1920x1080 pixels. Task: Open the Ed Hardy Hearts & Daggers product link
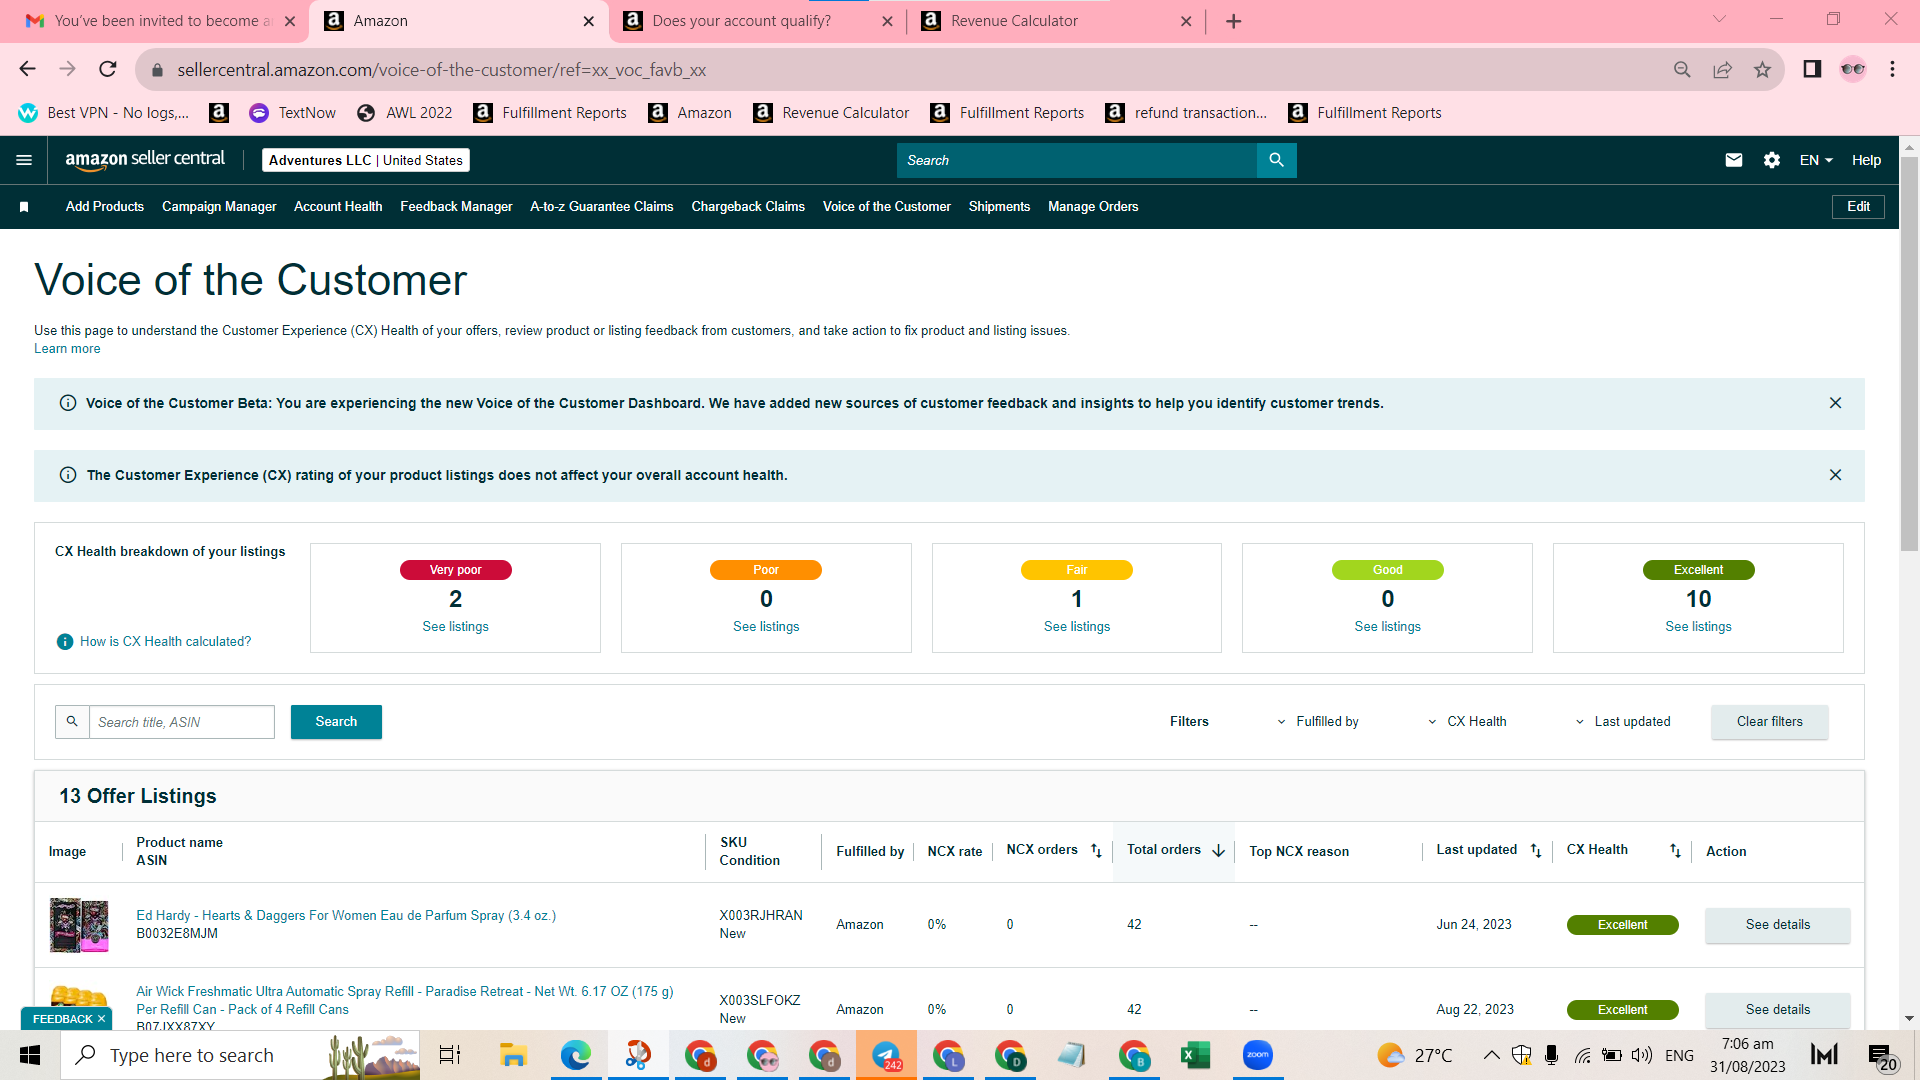pyautogui.click(x=346, y=916)
